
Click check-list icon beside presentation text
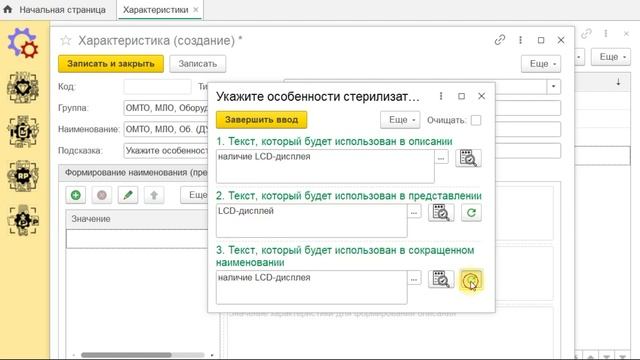pos(441,212)
